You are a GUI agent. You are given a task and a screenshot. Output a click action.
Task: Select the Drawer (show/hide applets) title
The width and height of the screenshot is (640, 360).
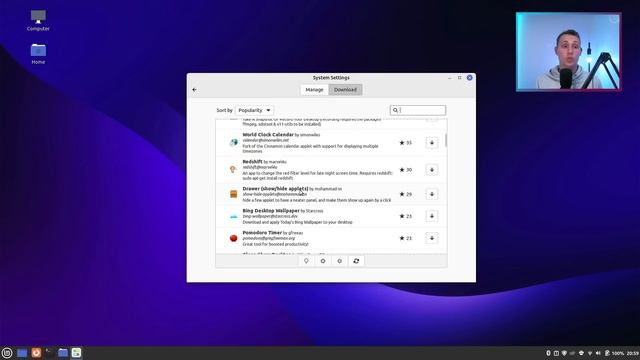(x=276, y=189)
